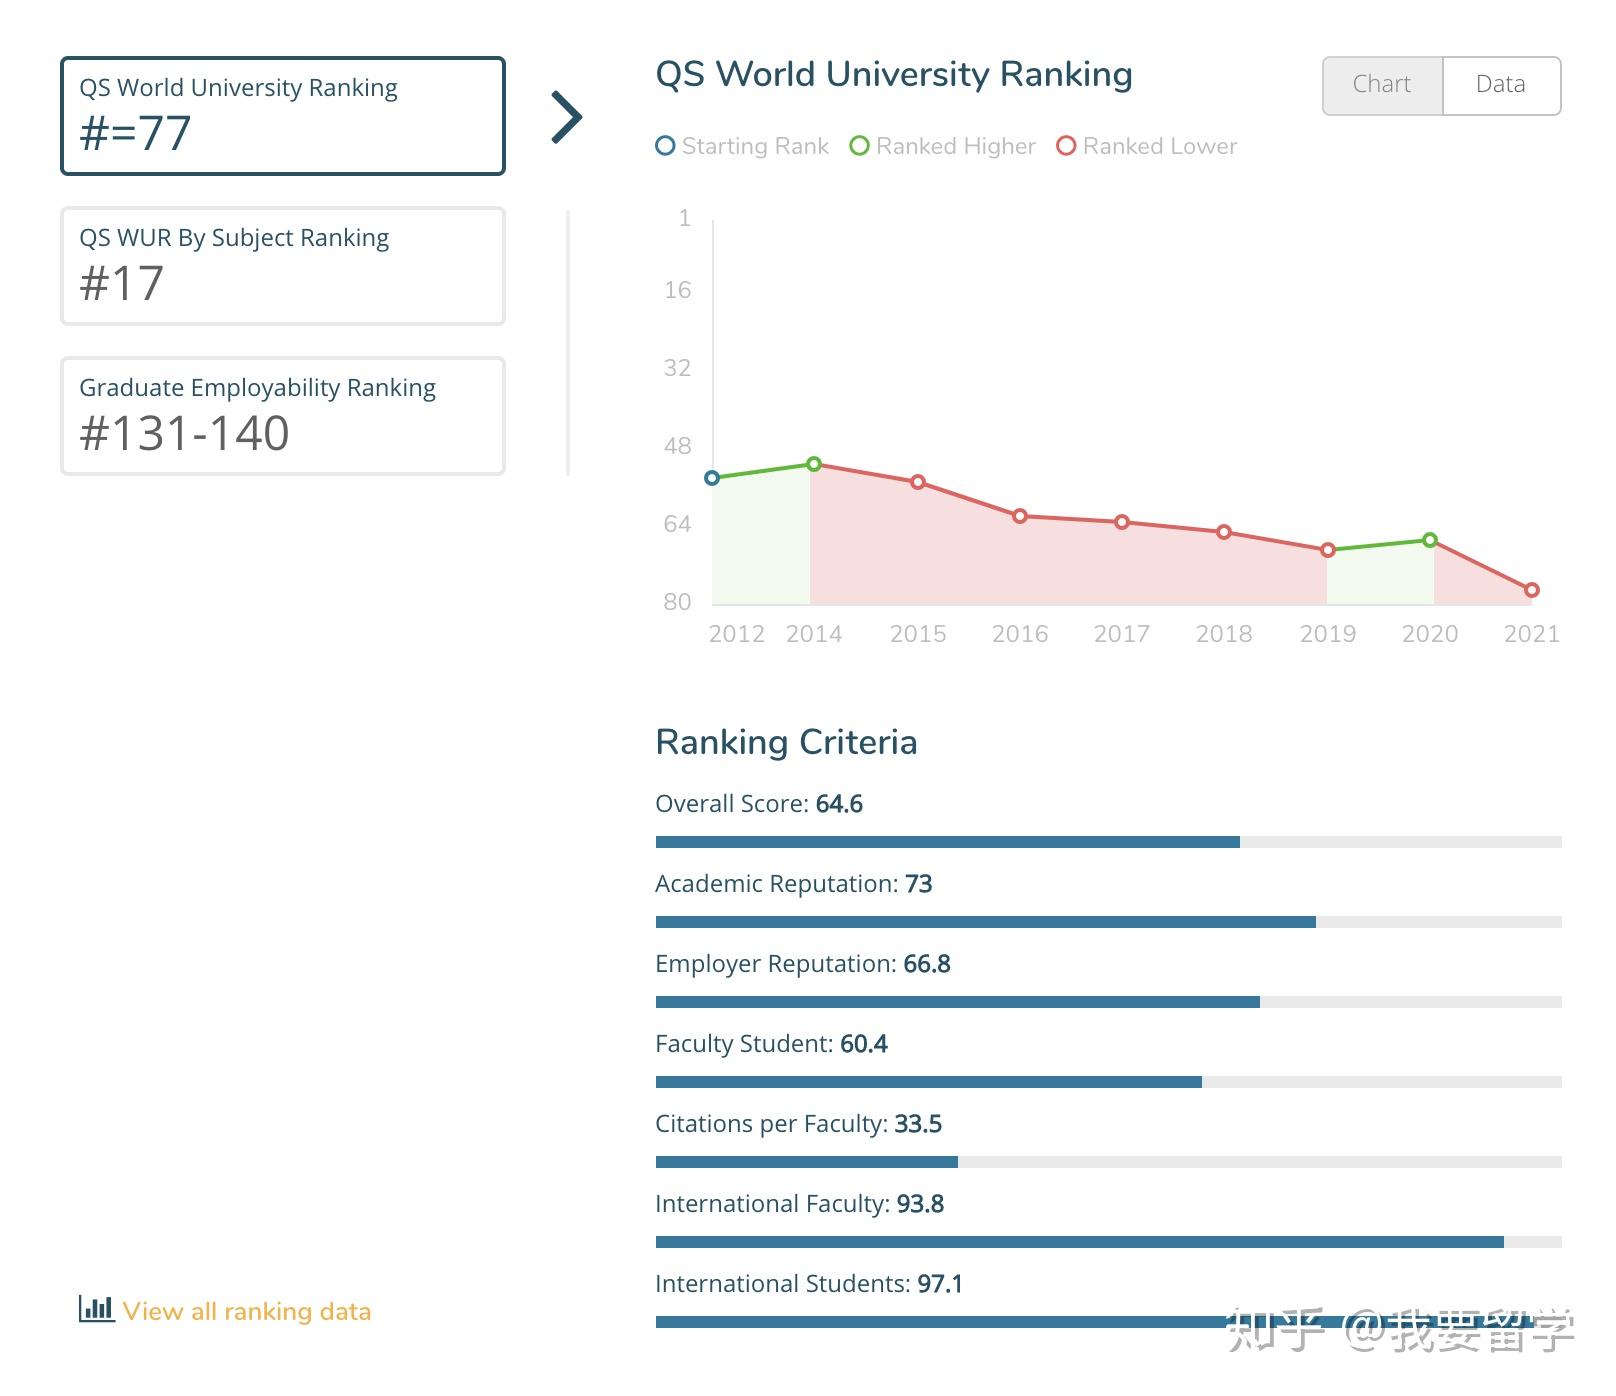The image size is (1616, 1396).
Task: Click the 2021 x-axis year label
Action: point(1532,634)
